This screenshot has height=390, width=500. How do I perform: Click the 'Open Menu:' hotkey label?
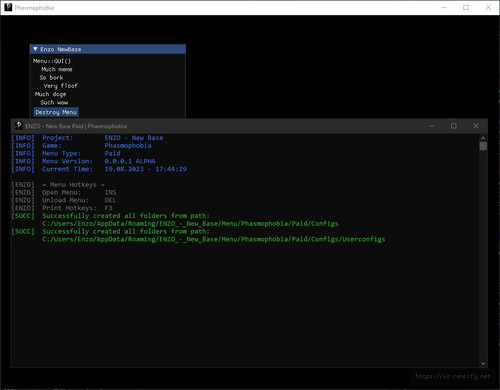click(61, 193)
